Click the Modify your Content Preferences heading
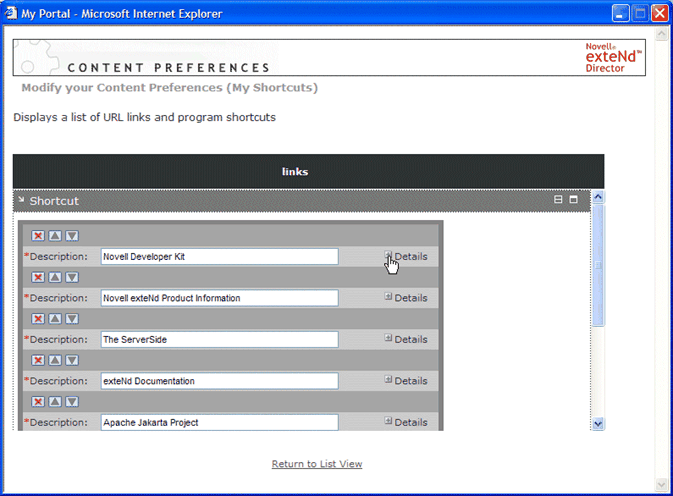 click(170, 88)
